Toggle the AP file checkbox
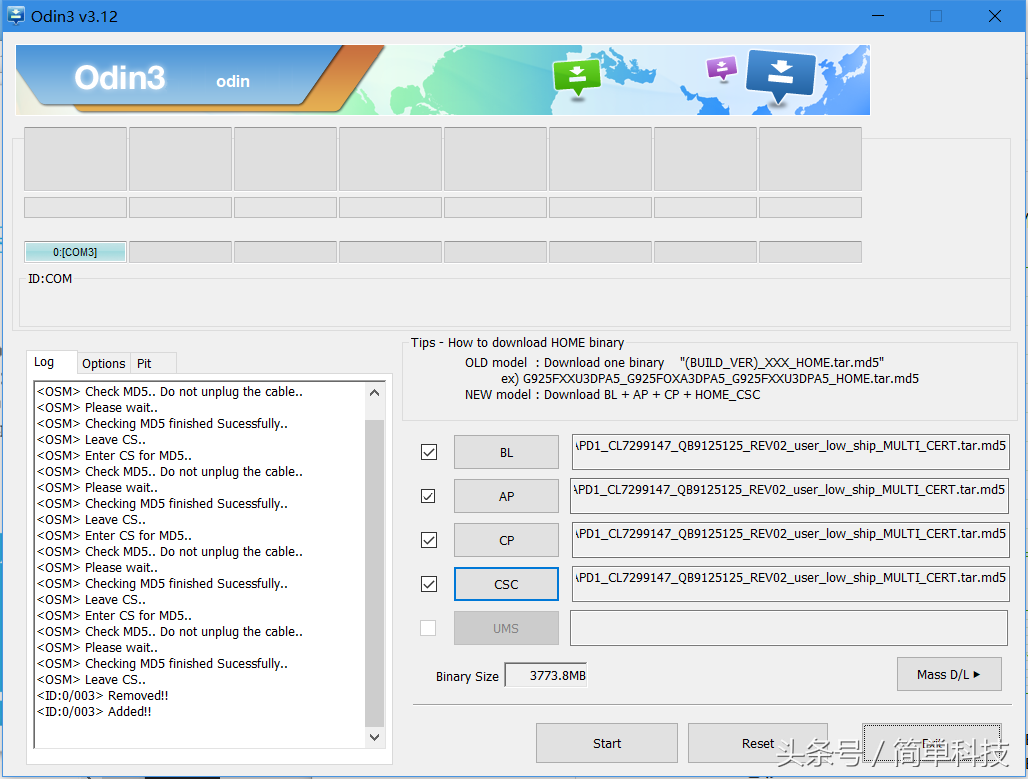The image size is (1028, 779). 429,496
